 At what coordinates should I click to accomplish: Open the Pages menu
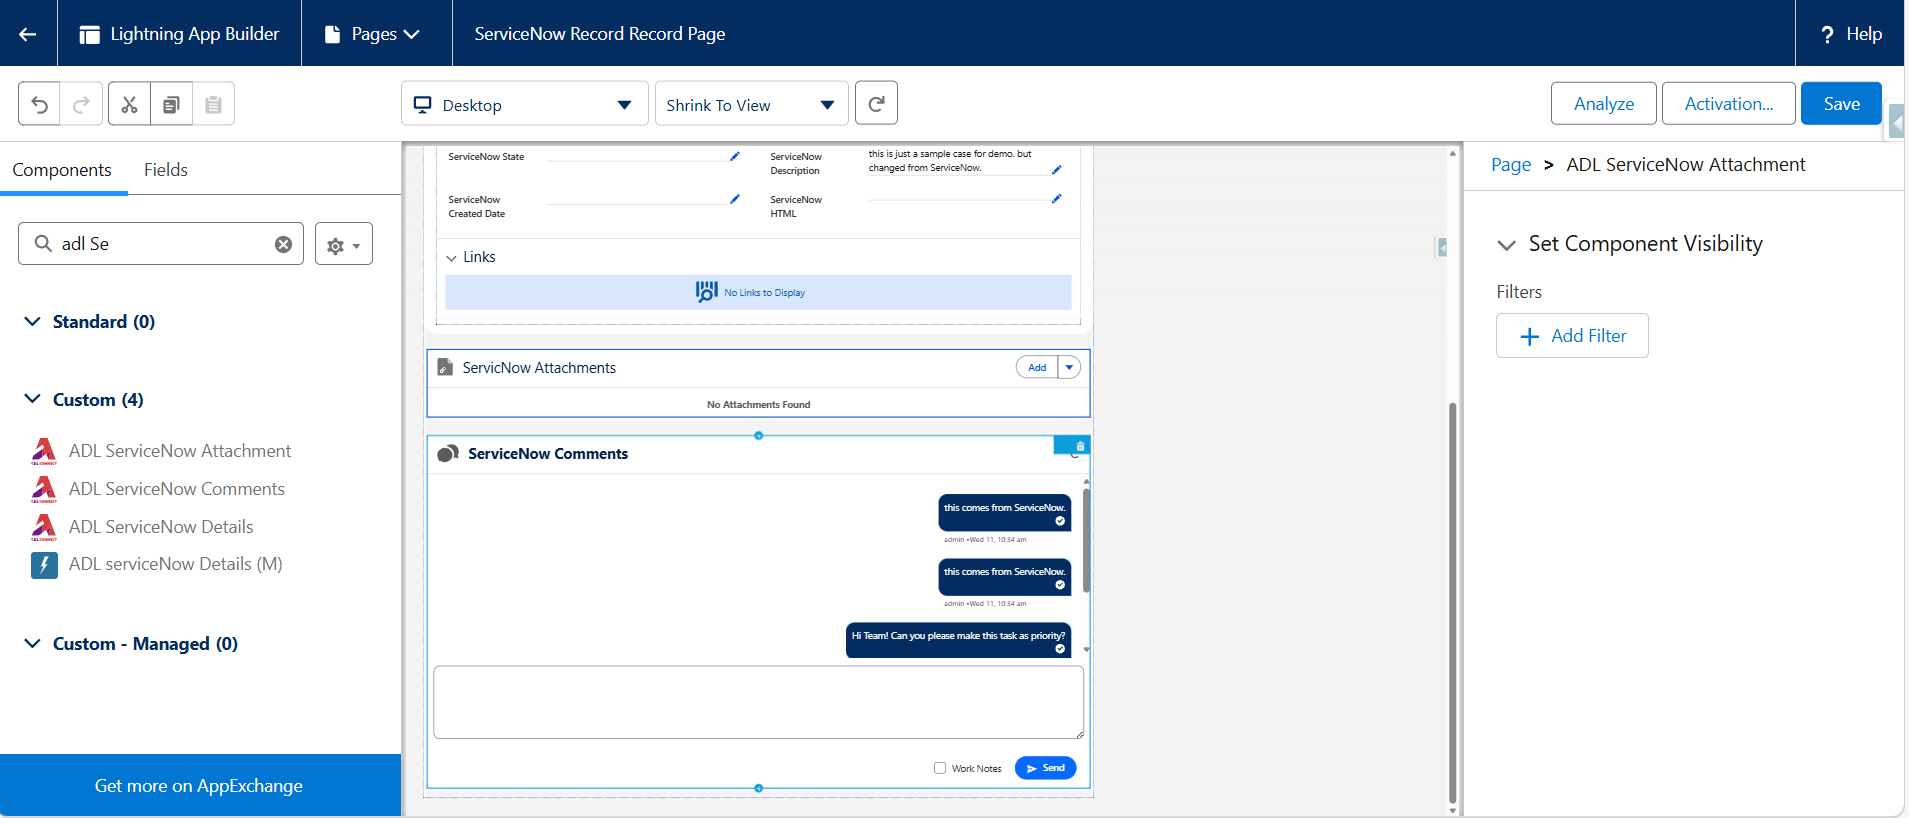[x=373, y=34]
